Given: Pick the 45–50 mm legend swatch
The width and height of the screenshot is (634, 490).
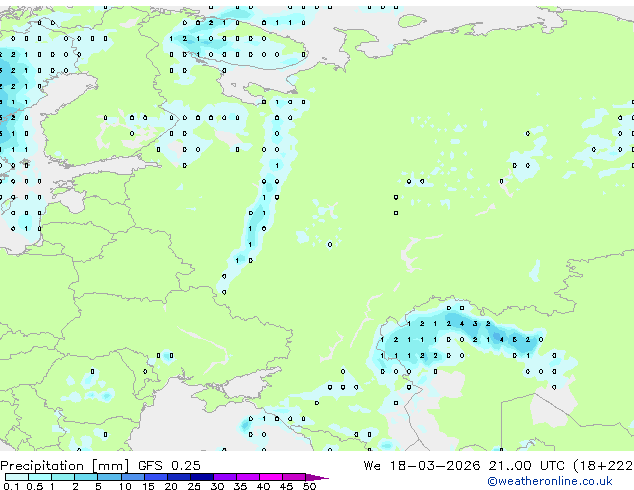Looking at the screenshot, I should 294,477.
